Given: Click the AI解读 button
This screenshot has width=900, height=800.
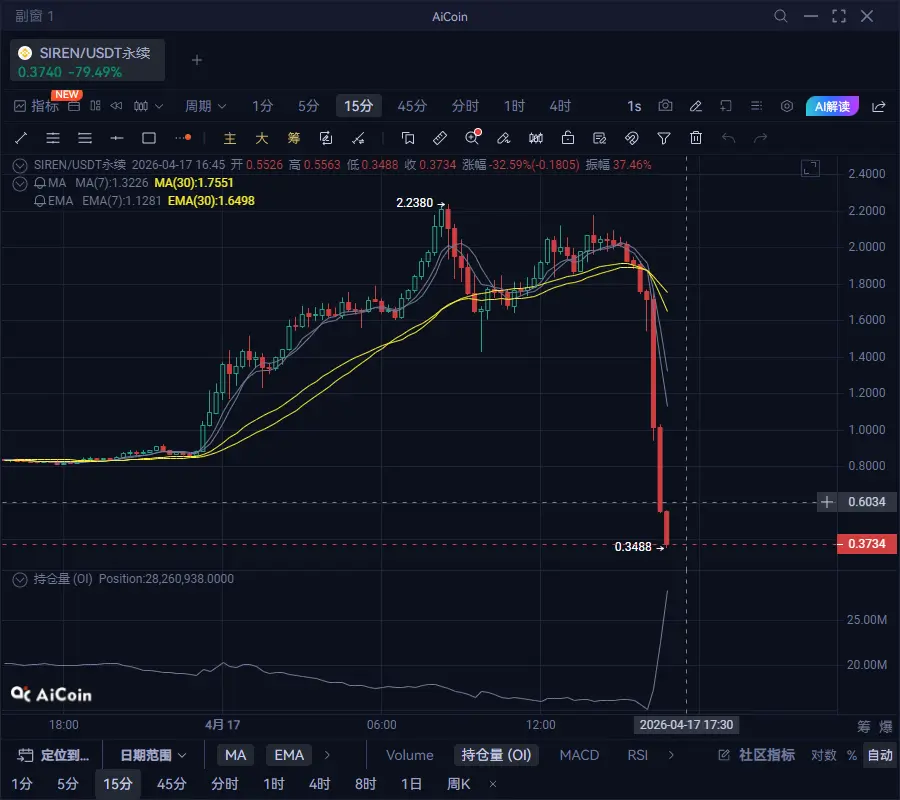Looking at the screenshot, I should (x=832, y=106).
